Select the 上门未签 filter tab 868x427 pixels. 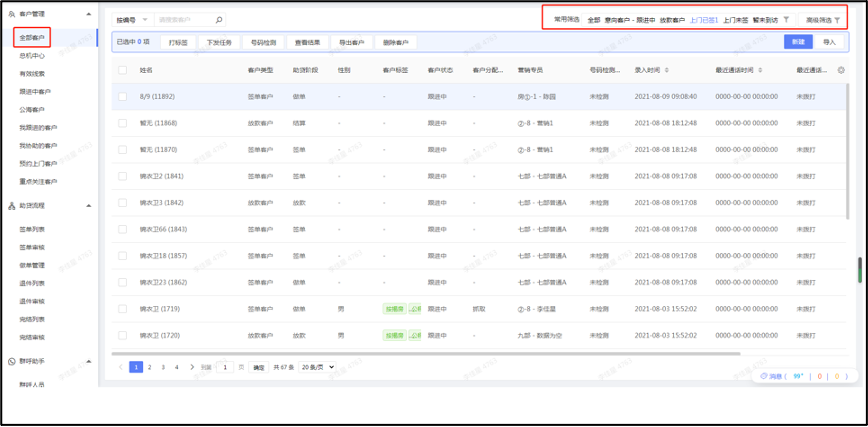(x=736, y=20)
